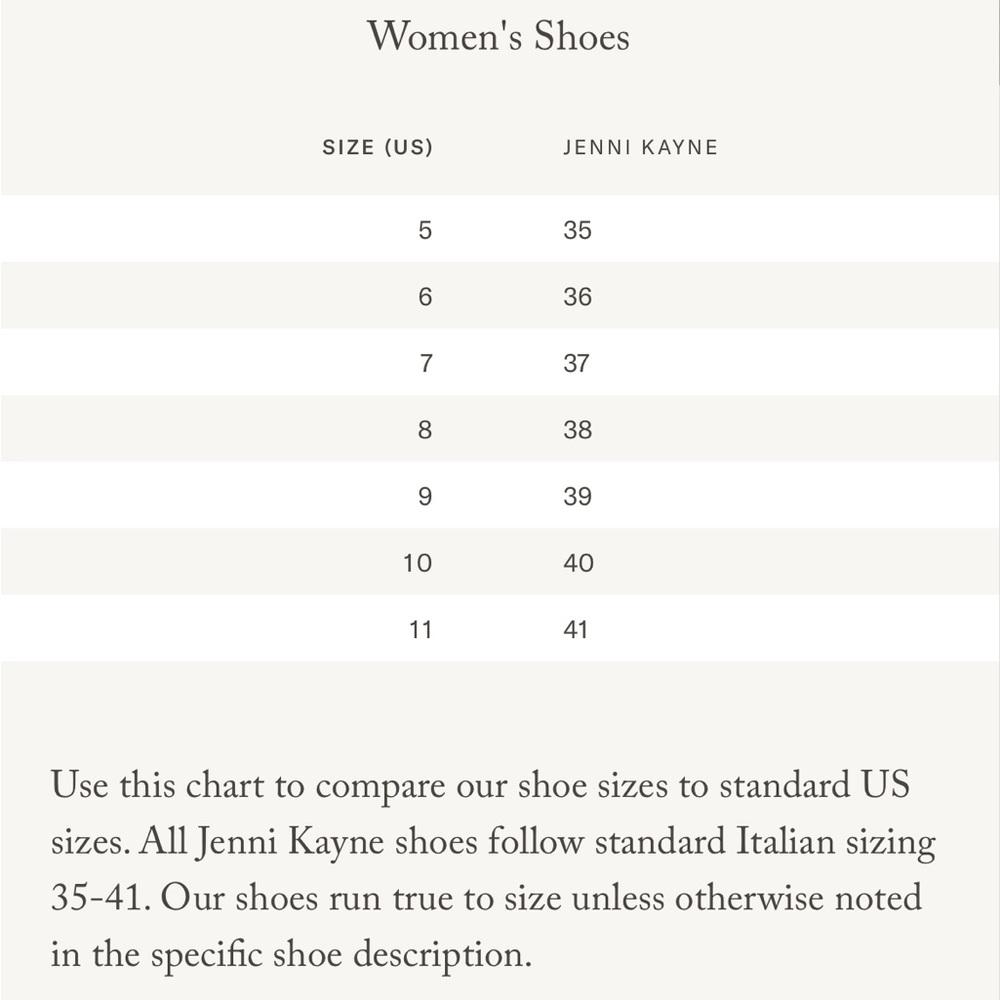Click the US size 5 cell

click(425, 230)
